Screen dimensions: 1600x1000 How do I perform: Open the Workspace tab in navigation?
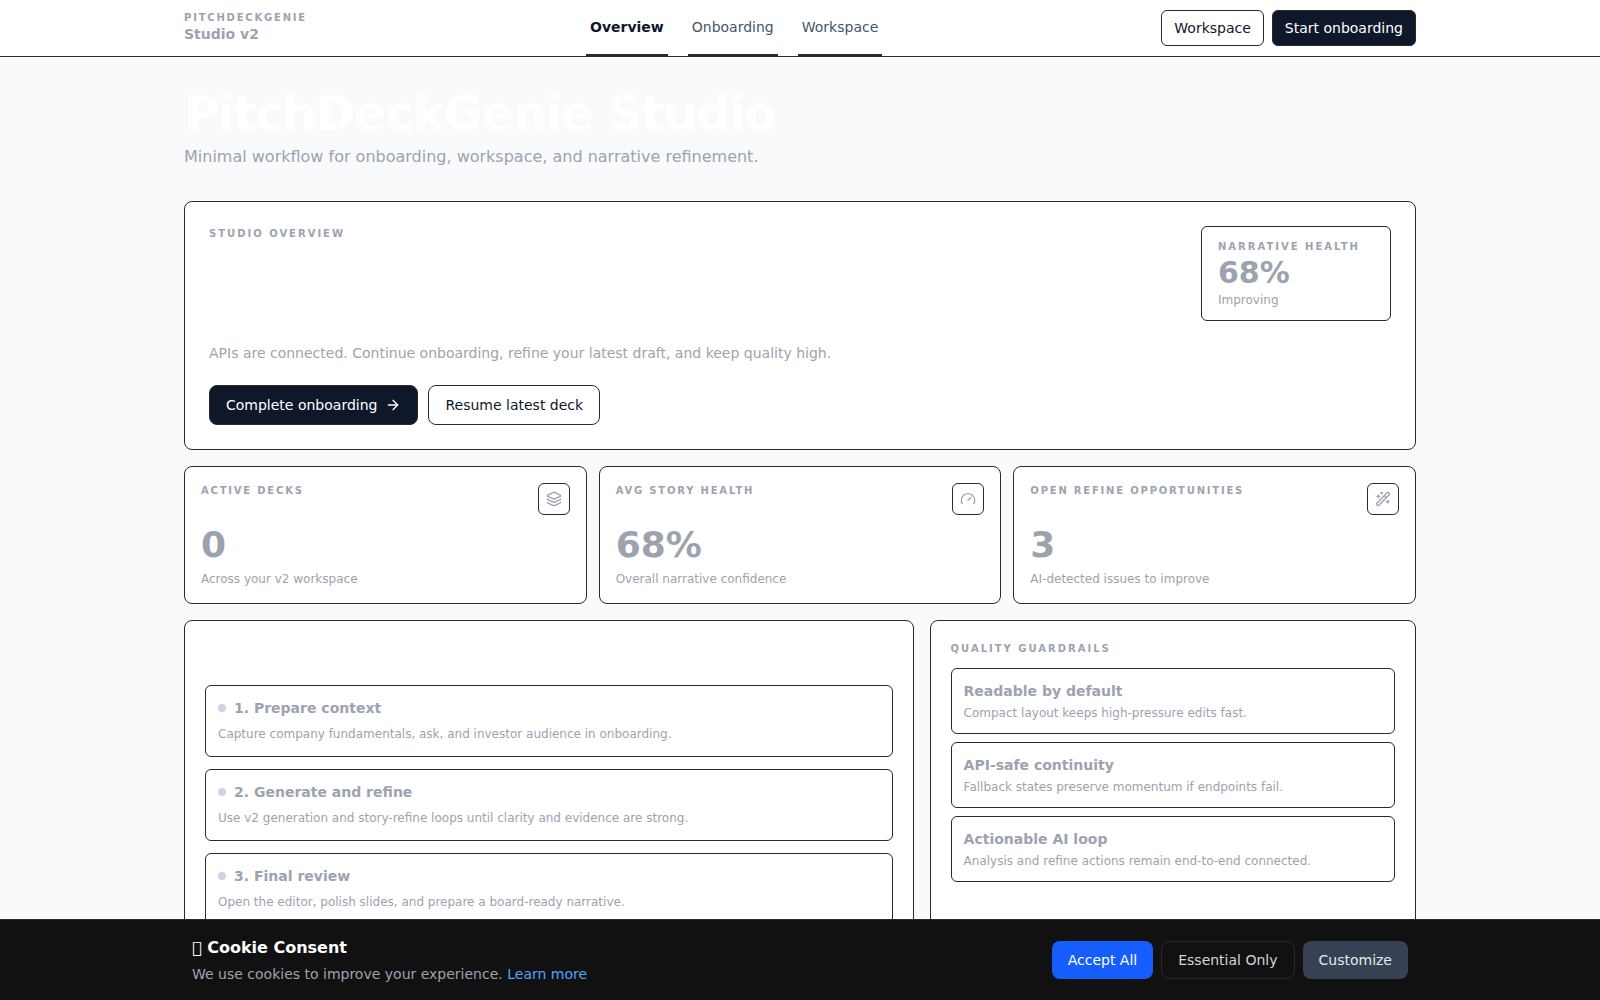pos(839,28)
